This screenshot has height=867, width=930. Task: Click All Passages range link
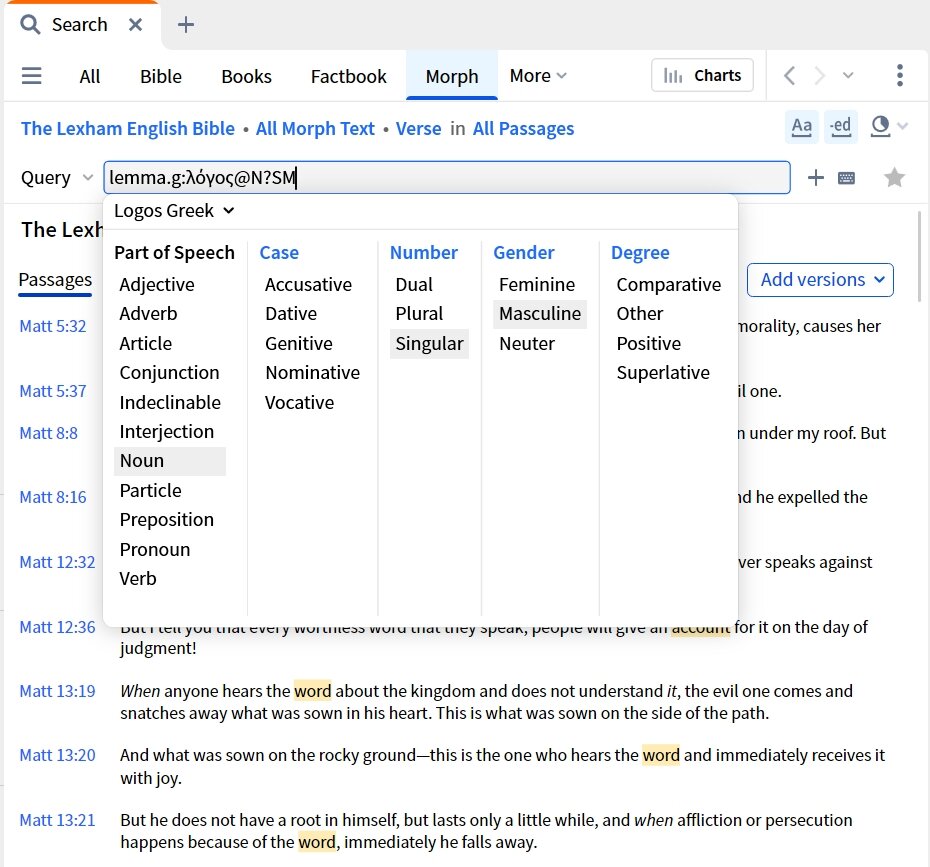pos(523,129)
